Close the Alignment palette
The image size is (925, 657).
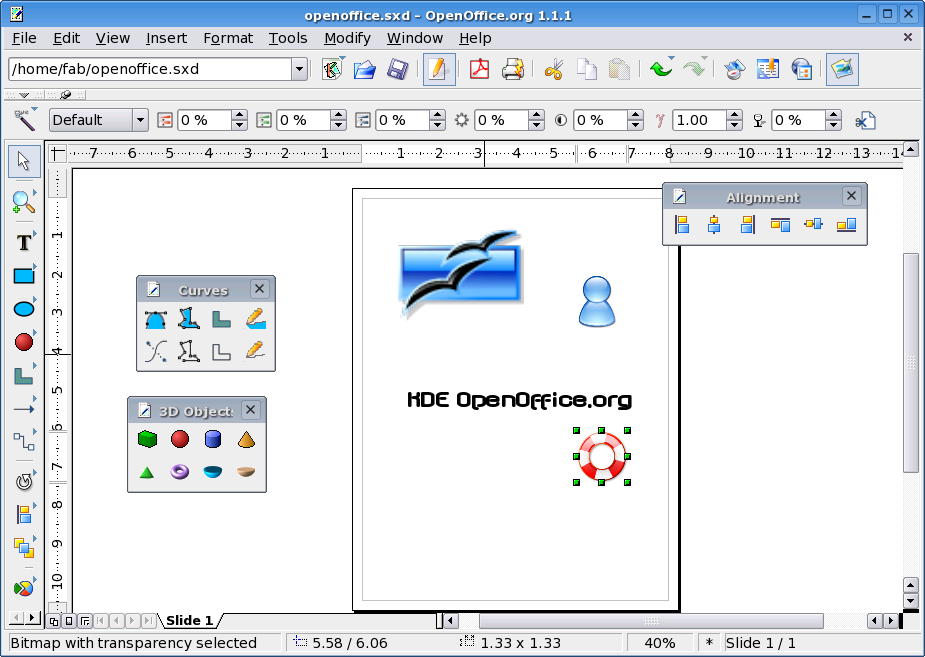pyautogui.click(x=851, y=196)
